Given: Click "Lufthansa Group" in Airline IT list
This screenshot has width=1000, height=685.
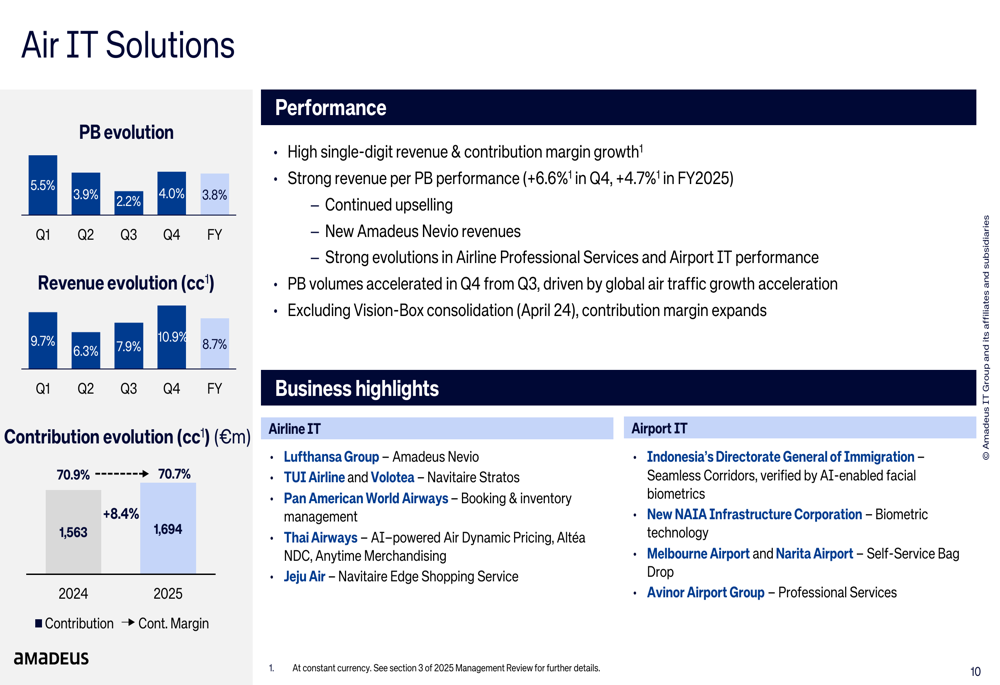Looking at the screenshot, I should pos(331,457).
